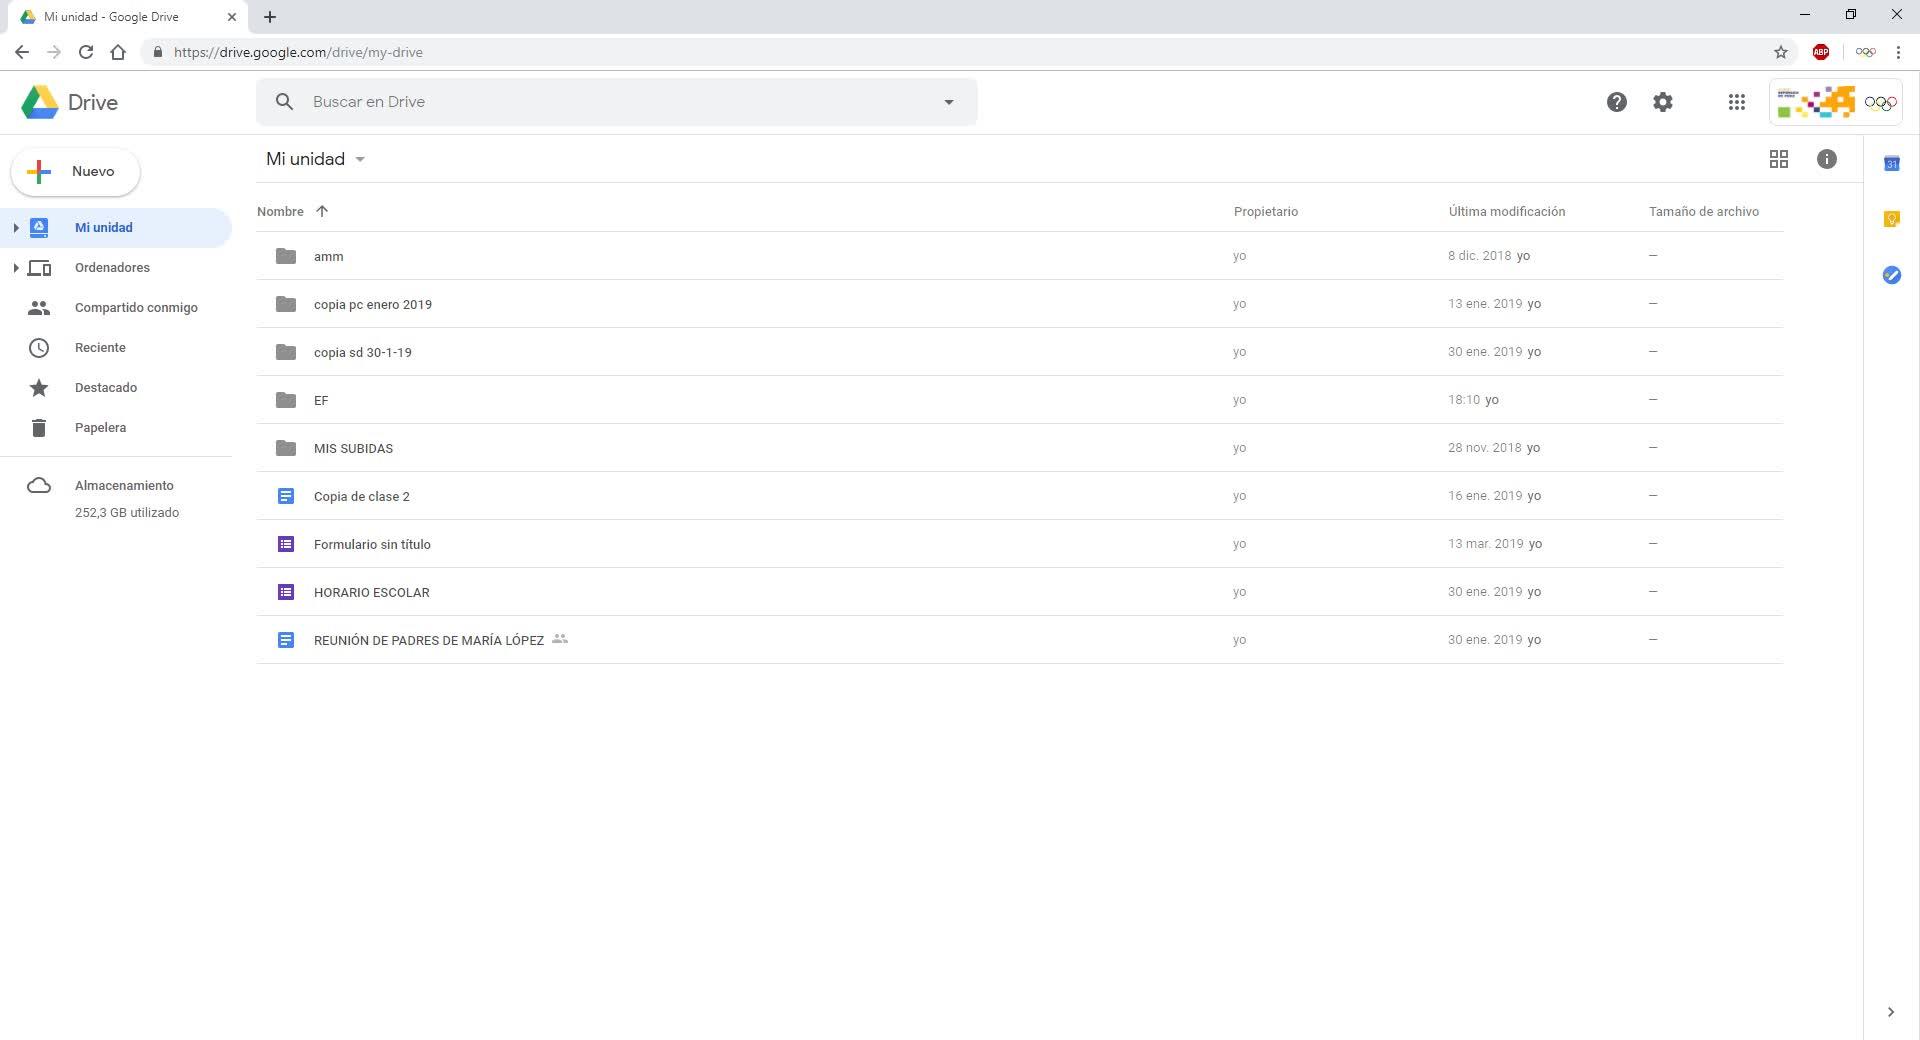
Task: Open Papelera in the sidebar
Action: pyautogui.click(x=100, y=428)
